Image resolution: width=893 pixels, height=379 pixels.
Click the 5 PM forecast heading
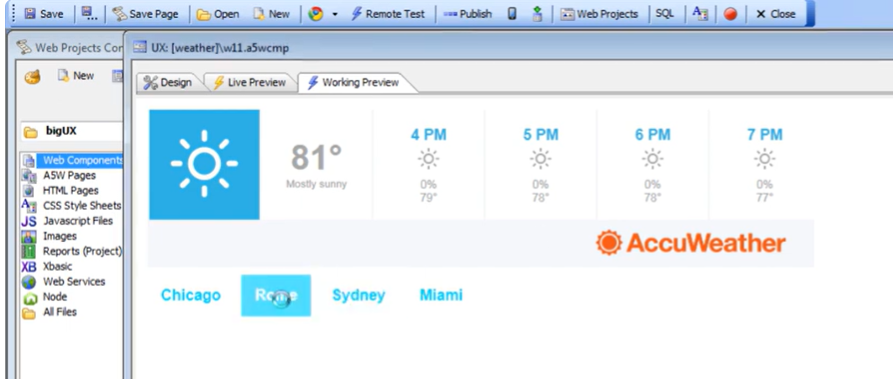pyautogui.click(x=540, y=135)
